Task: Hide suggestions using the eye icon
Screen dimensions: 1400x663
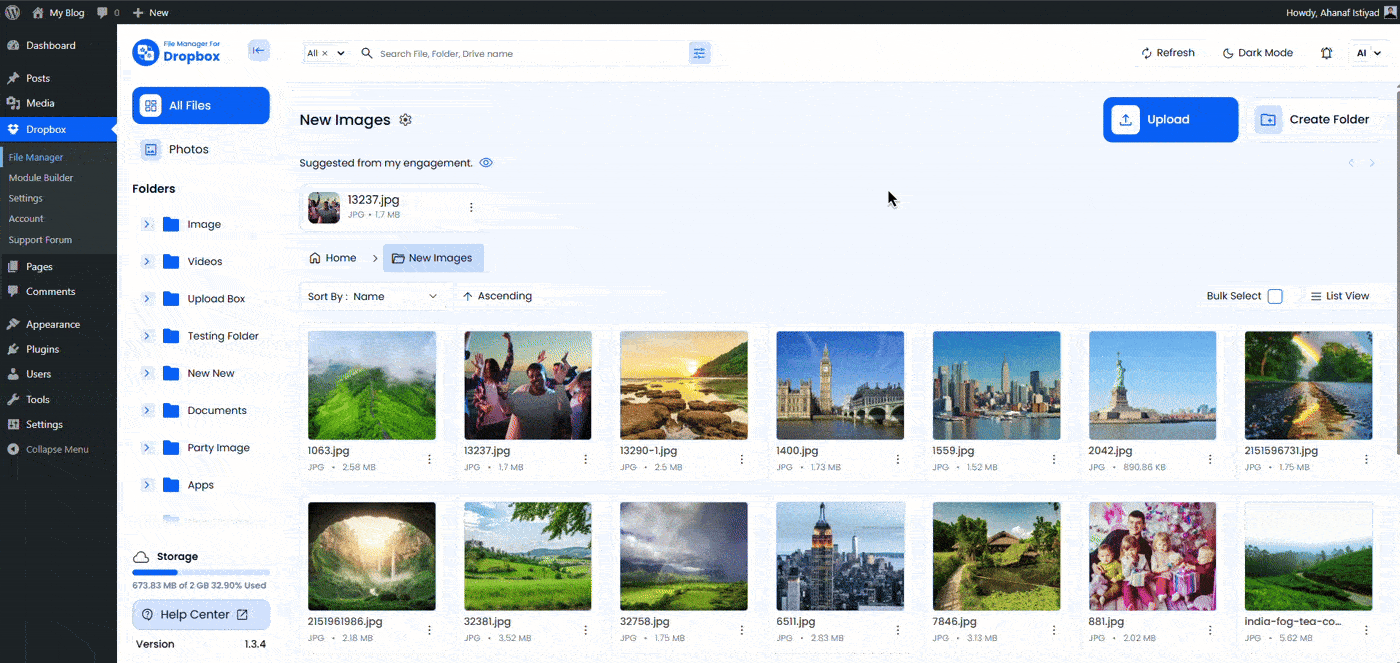Action: point(486,163)
